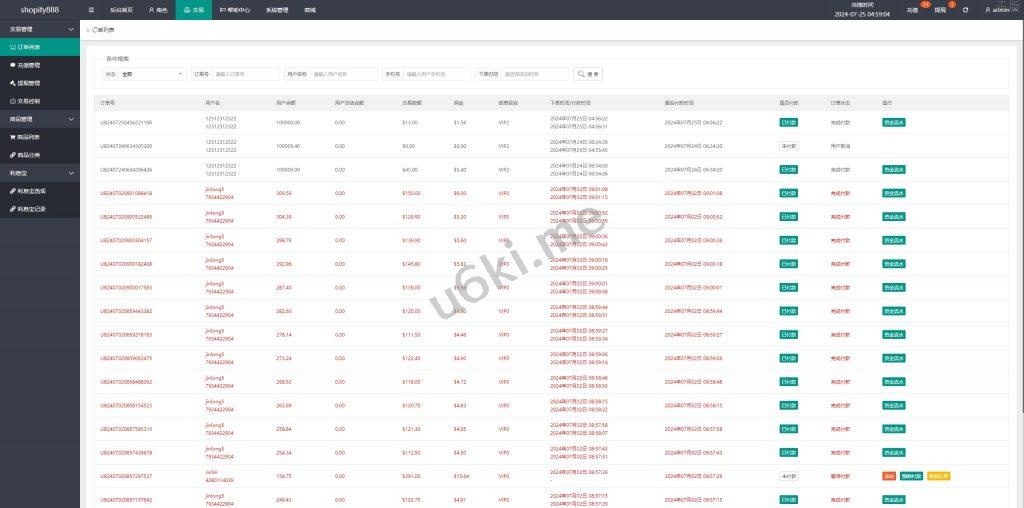Viewport: 1024px width, 508px height.
Task: Open the 状态 filter dropdown
Action: click(152, 74)
